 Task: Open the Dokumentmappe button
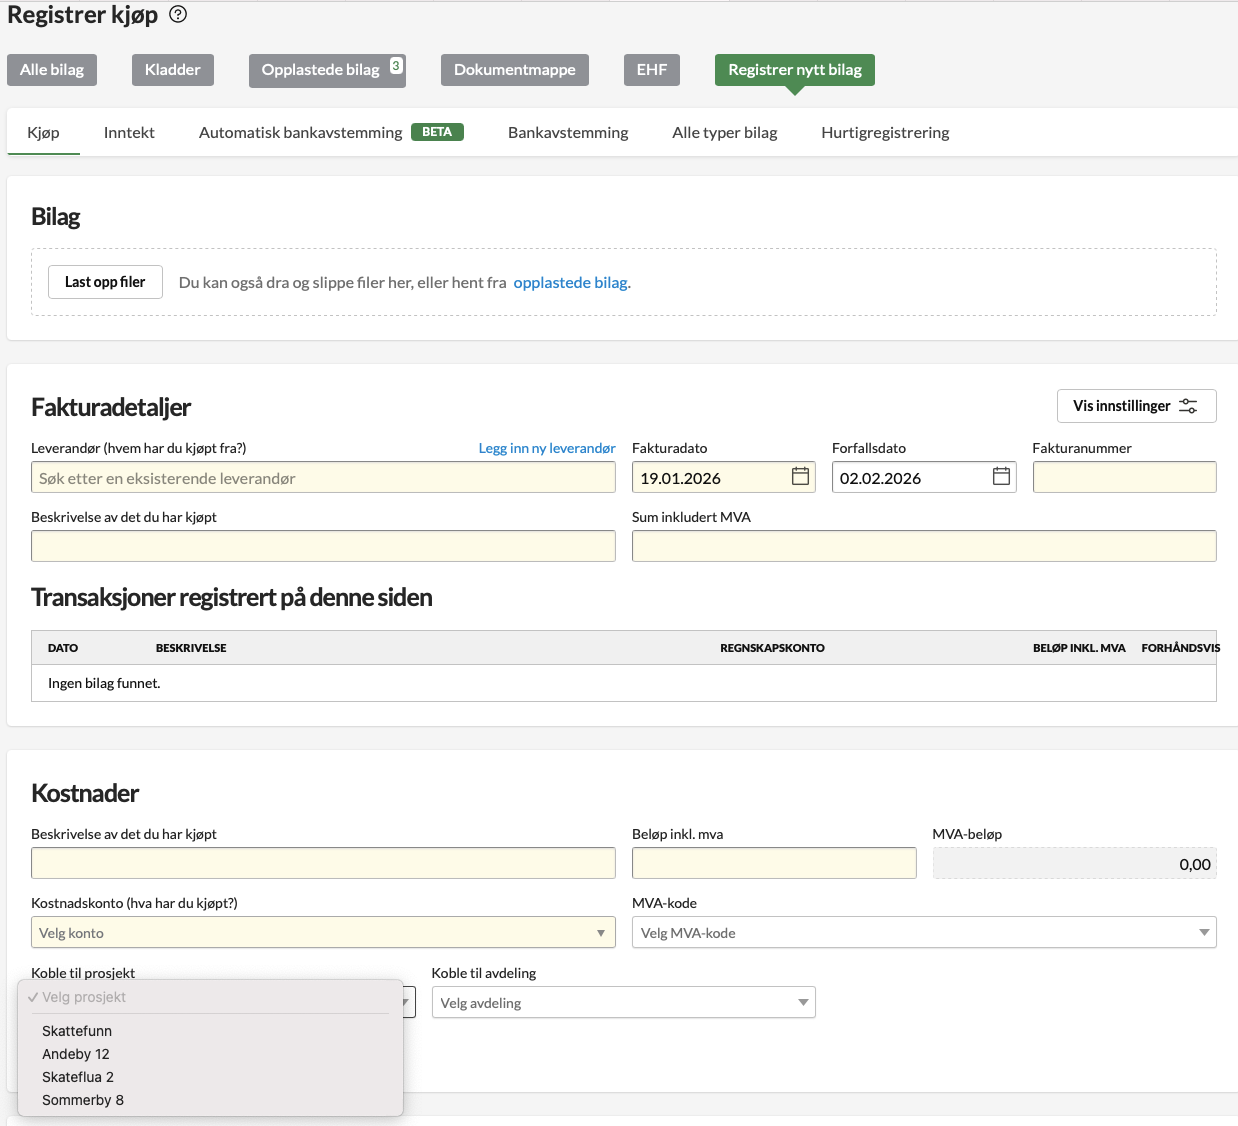514,70
